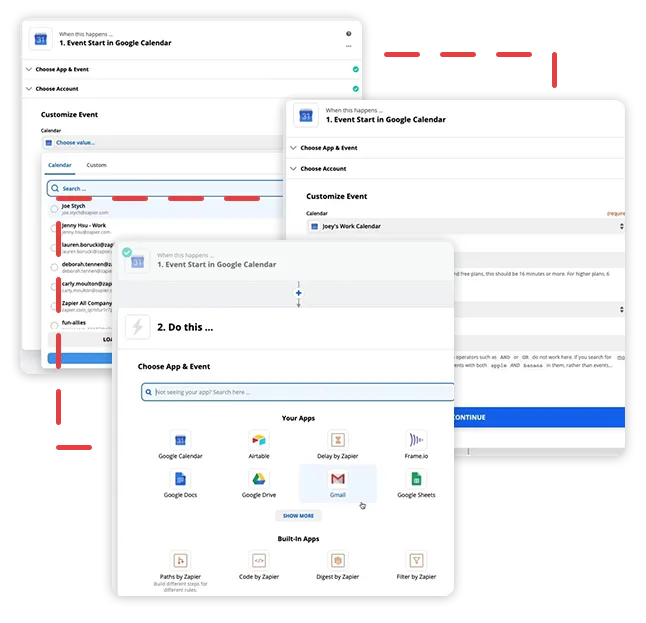Open the Choose value calendar dropdown
Screen dimensions: 646x623
click(164, 143)
